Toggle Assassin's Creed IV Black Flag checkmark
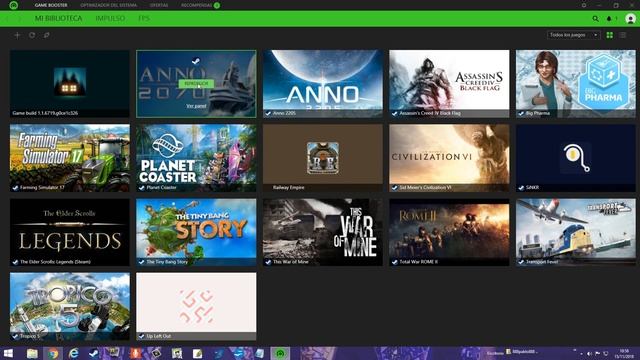This screenshot has width=640, height=360. (395, 113)
